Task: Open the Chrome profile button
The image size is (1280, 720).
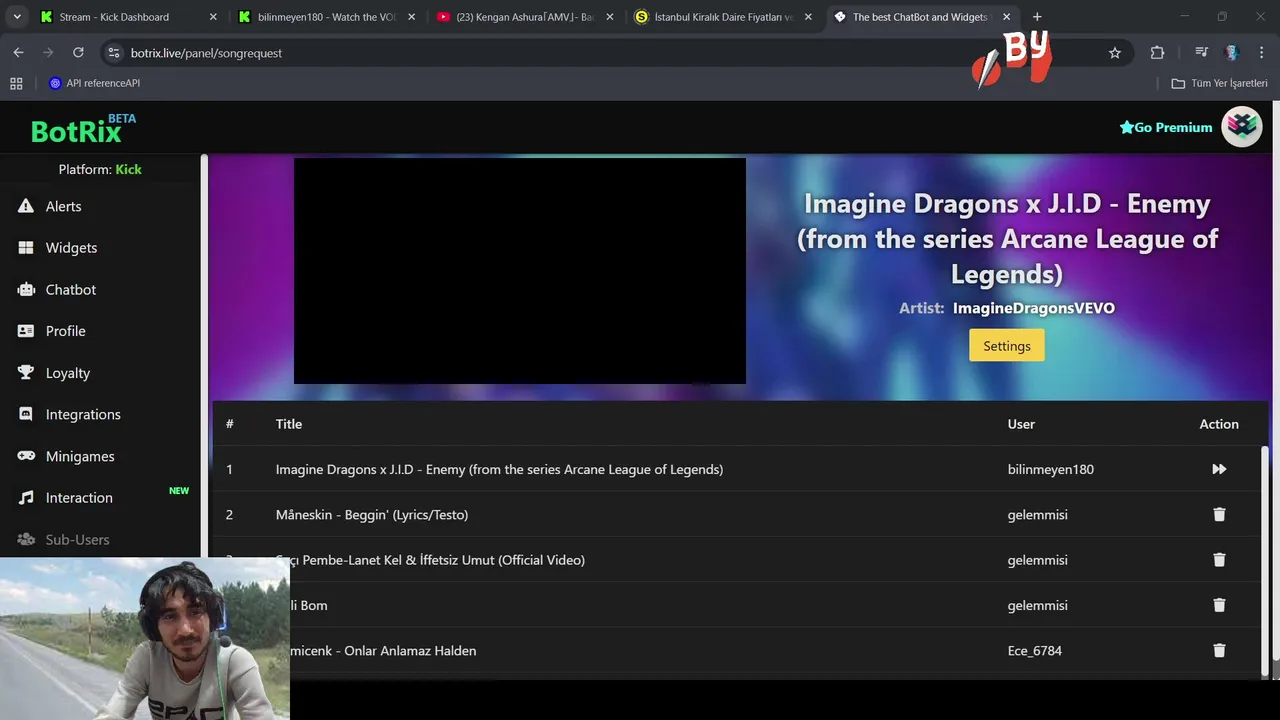Action: (x=1232, y=53)
